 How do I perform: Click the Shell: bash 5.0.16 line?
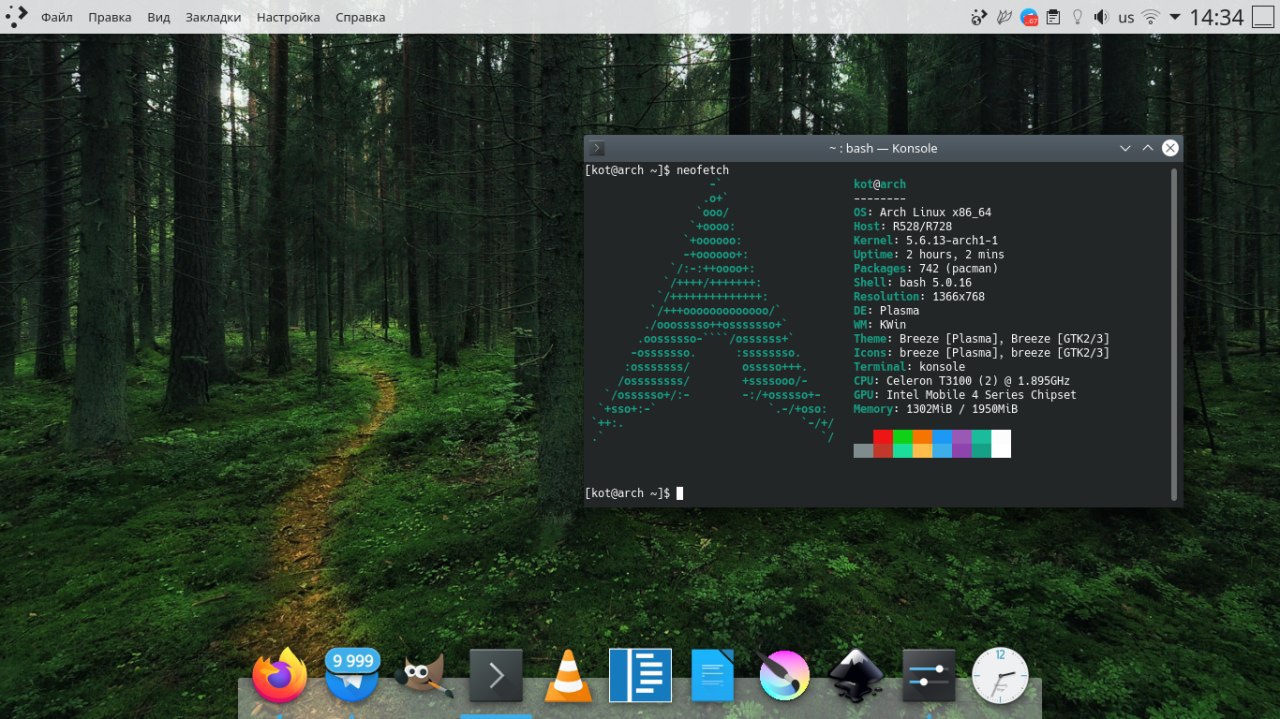tap(912, 282)
